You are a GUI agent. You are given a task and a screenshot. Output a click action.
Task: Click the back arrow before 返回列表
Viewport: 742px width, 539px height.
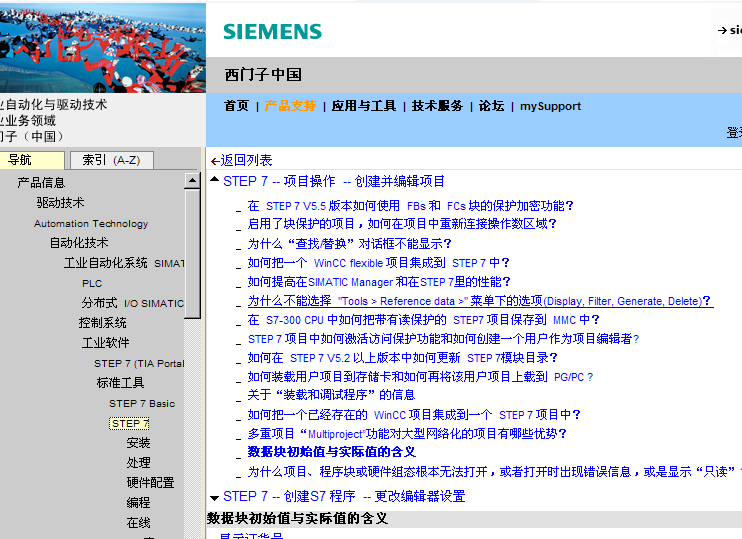click(215, 161)
